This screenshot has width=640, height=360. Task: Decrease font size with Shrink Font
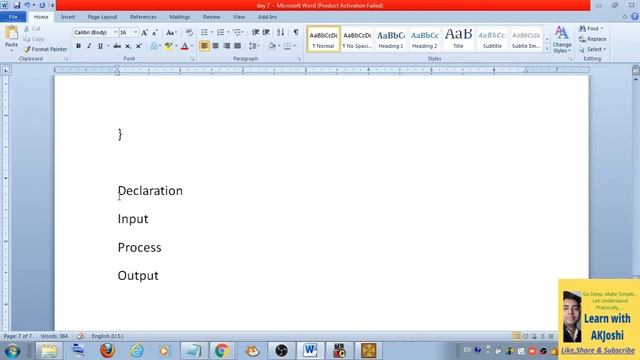(155, 32)
